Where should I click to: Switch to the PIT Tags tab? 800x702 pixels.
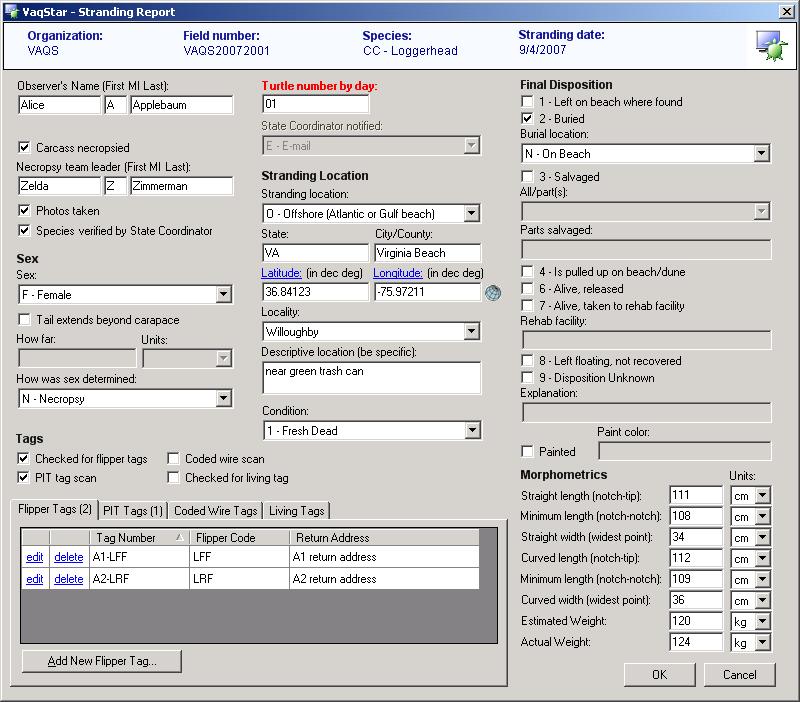coord(133,511)
